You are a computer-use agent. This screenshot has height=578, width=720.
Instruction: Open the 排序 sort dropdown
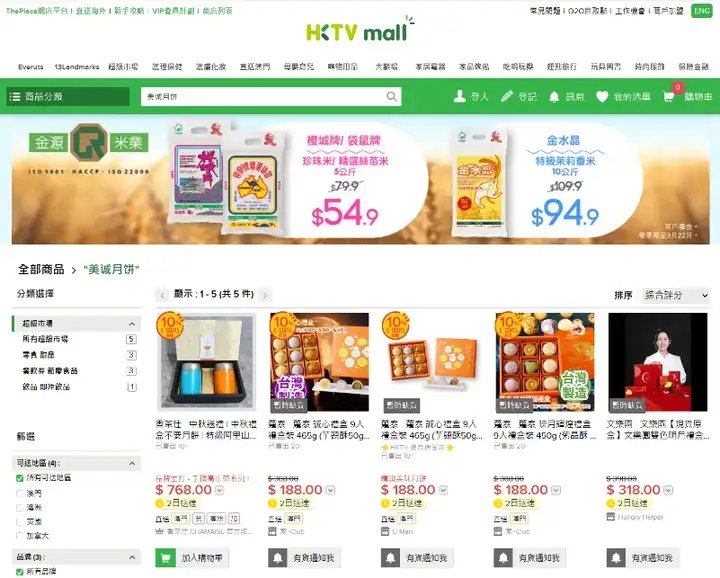pyautogui.click(x=675, y=295)
